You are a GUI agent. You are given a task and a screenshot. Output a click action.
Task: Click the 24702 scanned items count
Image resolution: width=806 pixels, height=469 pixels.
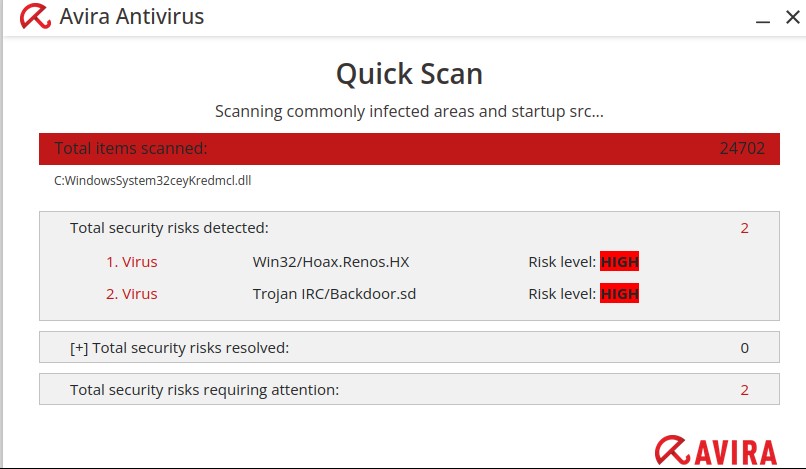pos(742,149)
